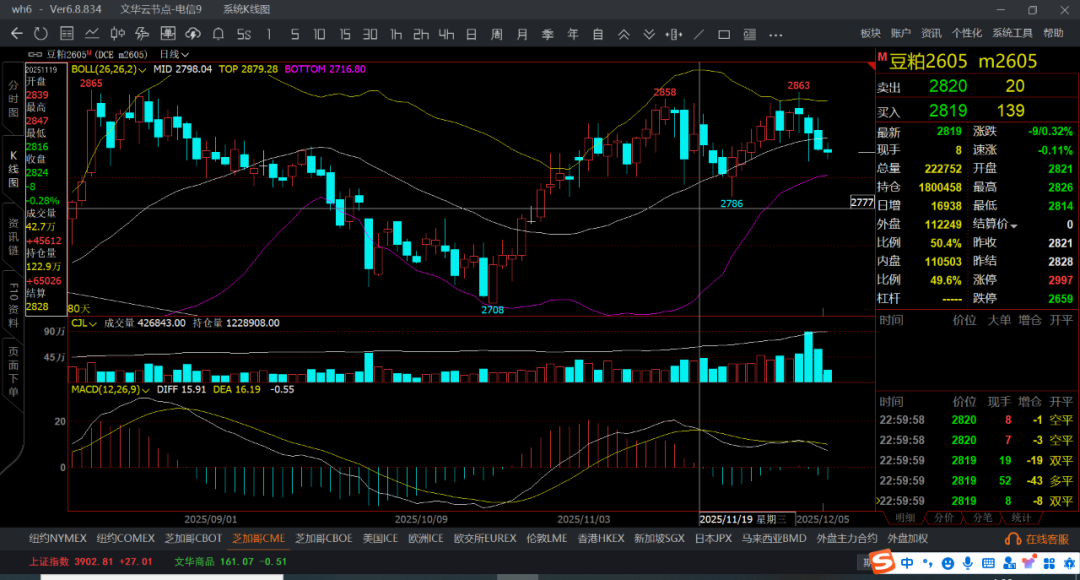Click the lightning trend indicator icon
This screenshot has height=580, width=1080.
click(142, 34)
